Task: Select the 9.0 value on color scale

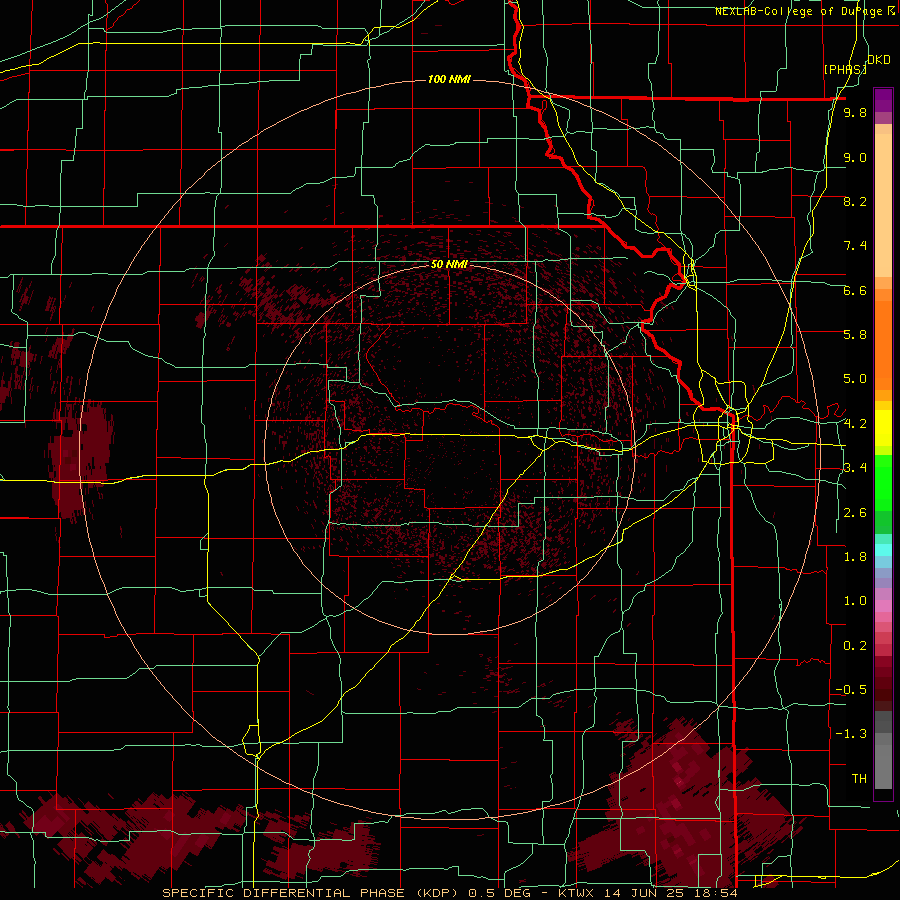Action: click(x=855, y=157)
